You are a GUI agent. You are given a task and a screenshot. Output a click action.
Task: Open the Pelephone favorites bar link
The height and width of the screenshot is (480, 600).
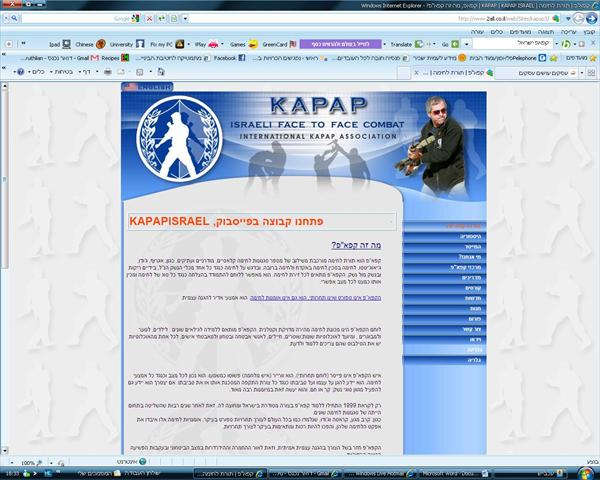508,58
